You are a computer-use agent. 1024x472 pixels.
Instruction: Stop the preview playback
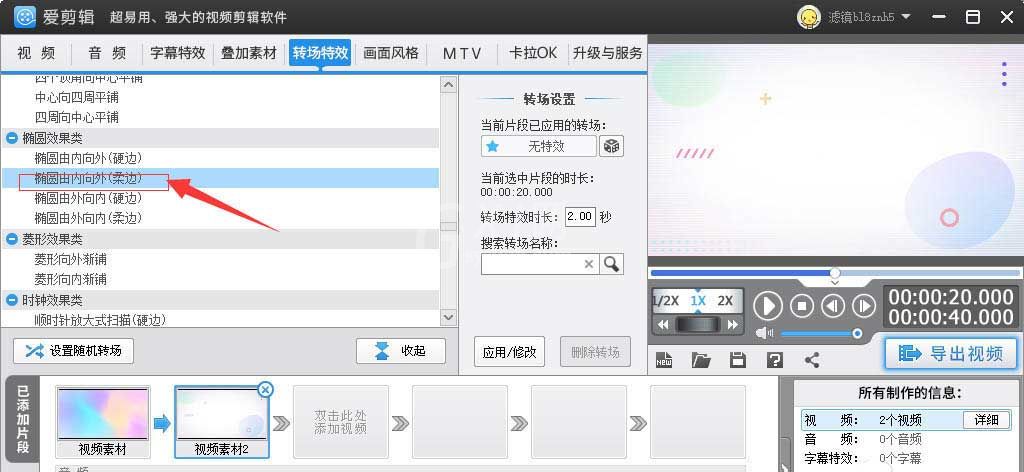coord(802,306)
